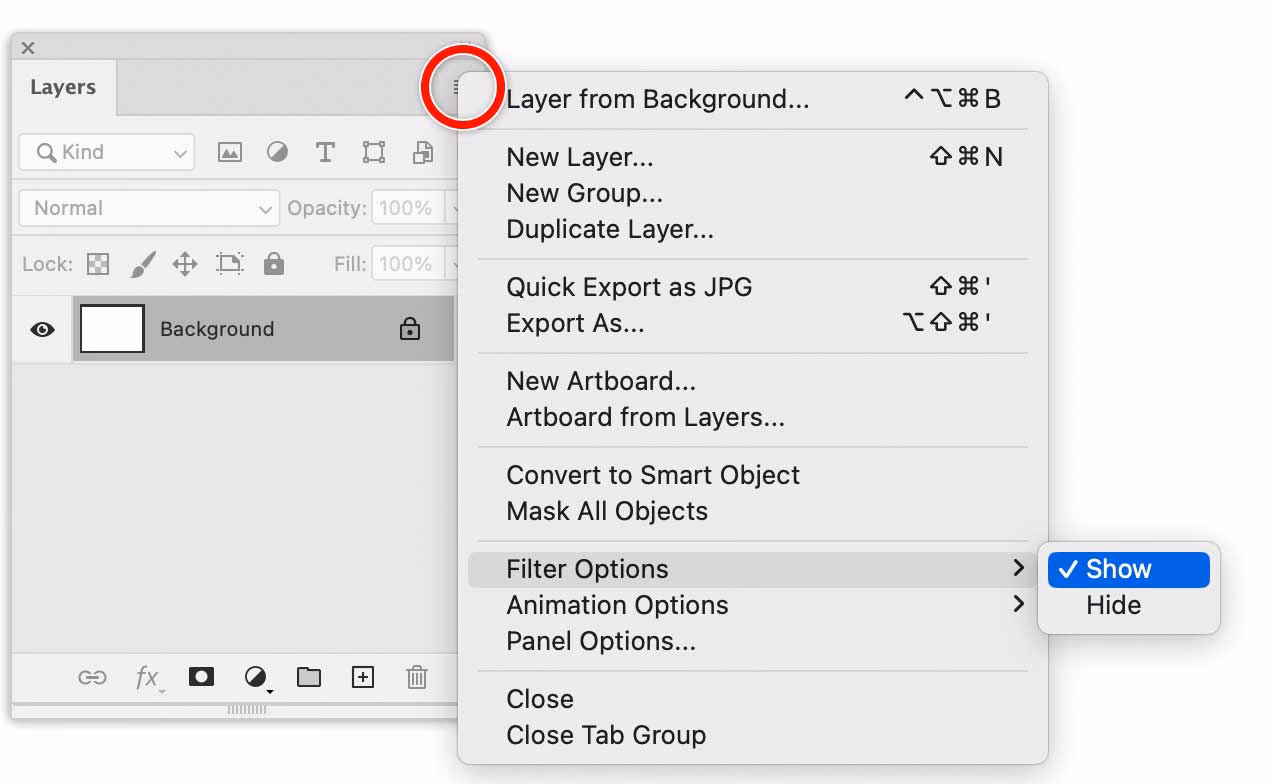1272x784 pixels.
Task: Open the Kind filter dropdown
Action: [x=105, y=152]
